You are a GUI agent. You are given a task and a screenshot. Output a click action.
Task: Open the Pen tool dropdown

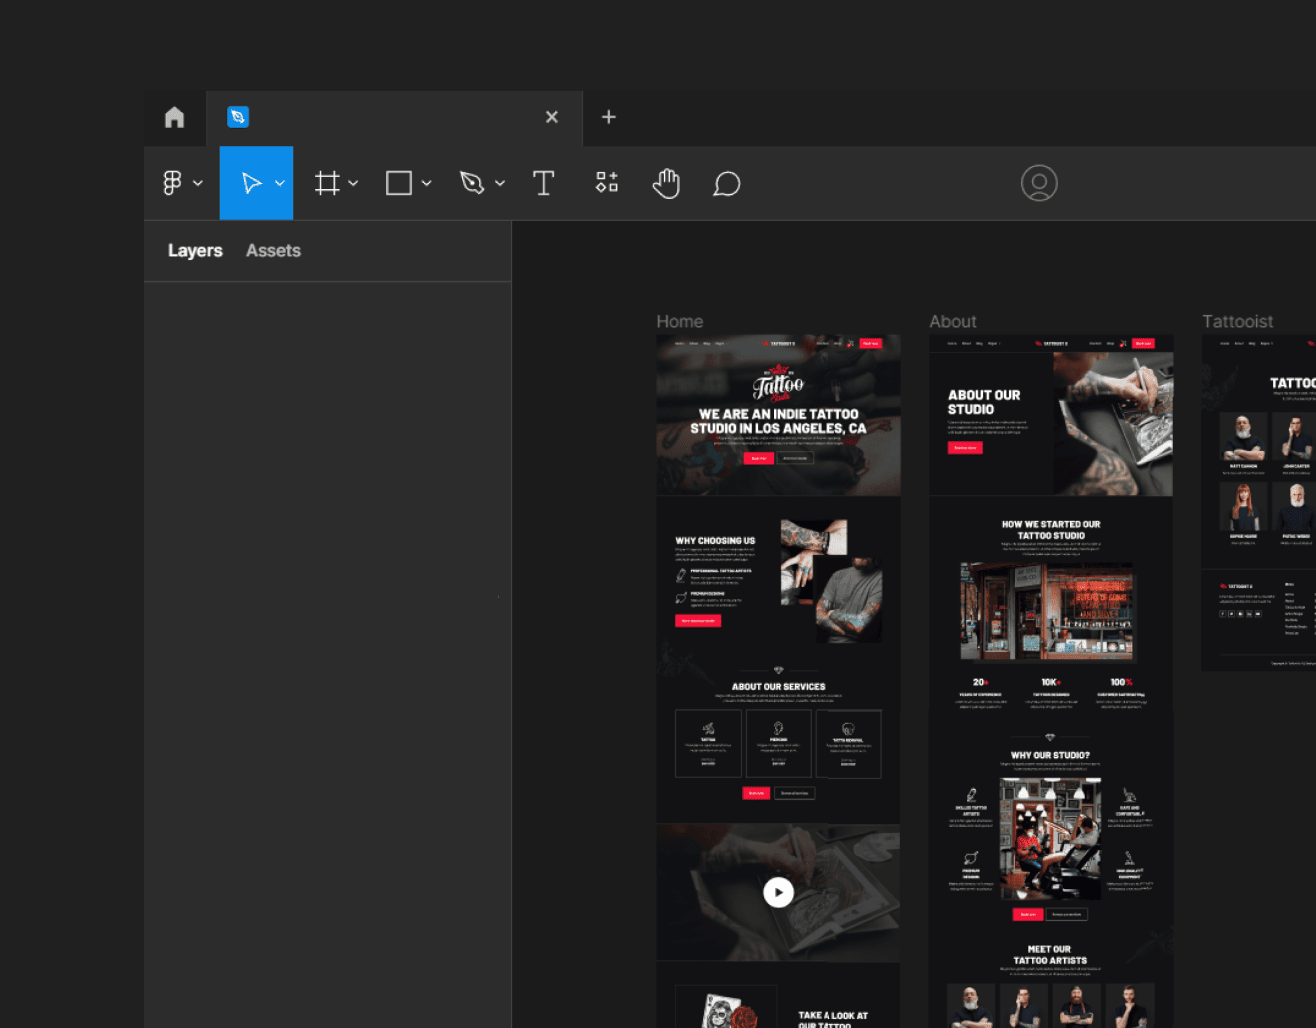click(x=500, y=183)
